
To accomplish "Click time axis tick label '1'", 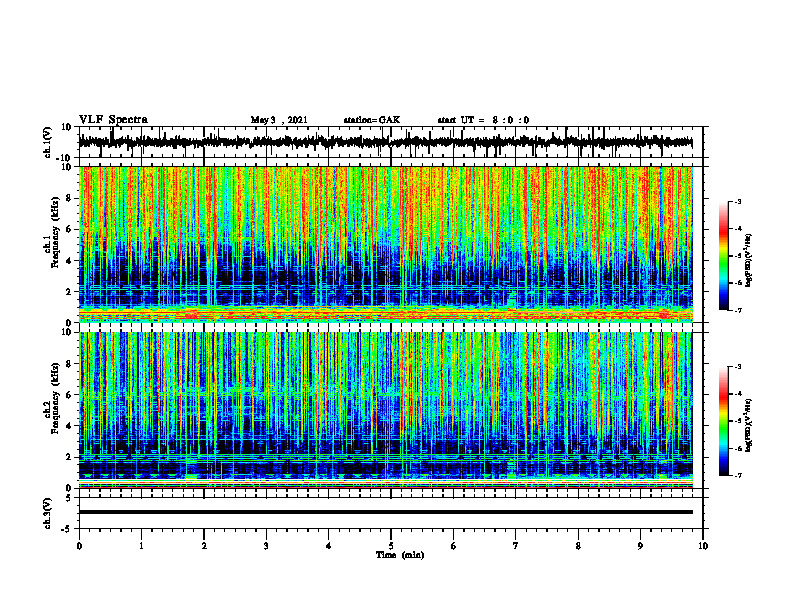I will pos(141,546).
